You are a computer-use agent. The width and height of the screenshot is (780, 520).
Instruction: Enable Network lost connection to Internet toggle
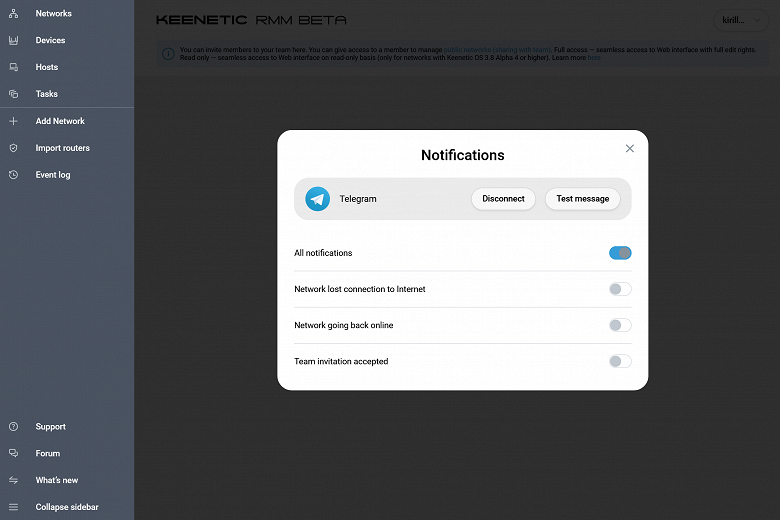(620, 289)
